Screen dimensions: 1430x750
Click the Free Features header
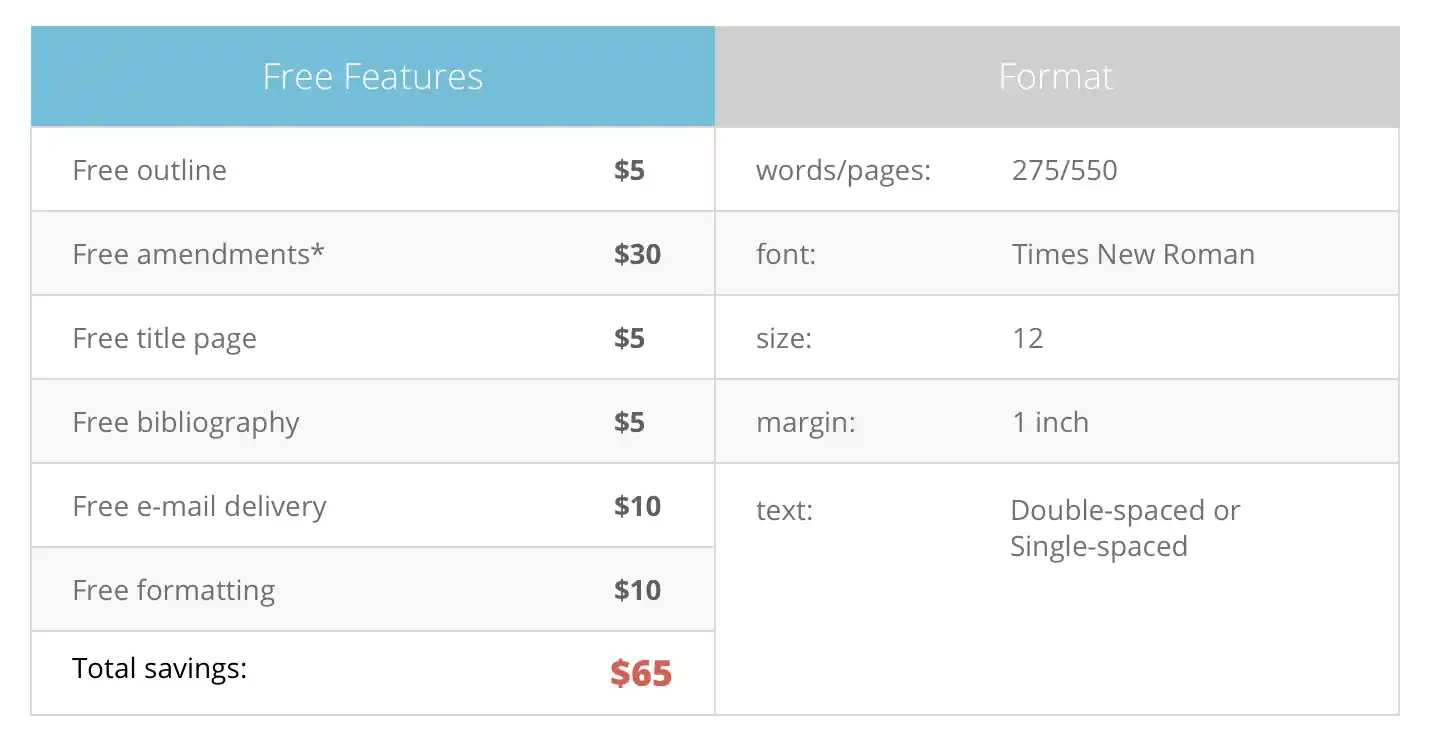coord(372,77)
